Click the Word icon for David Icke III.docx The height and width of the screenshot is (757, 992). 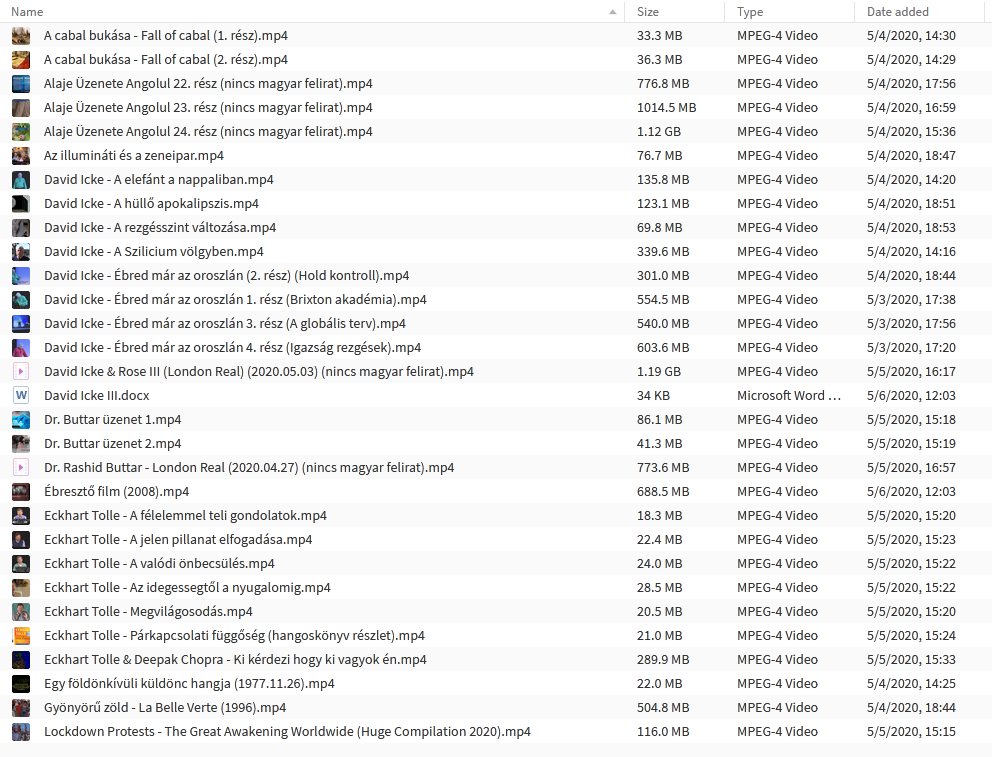21,395
